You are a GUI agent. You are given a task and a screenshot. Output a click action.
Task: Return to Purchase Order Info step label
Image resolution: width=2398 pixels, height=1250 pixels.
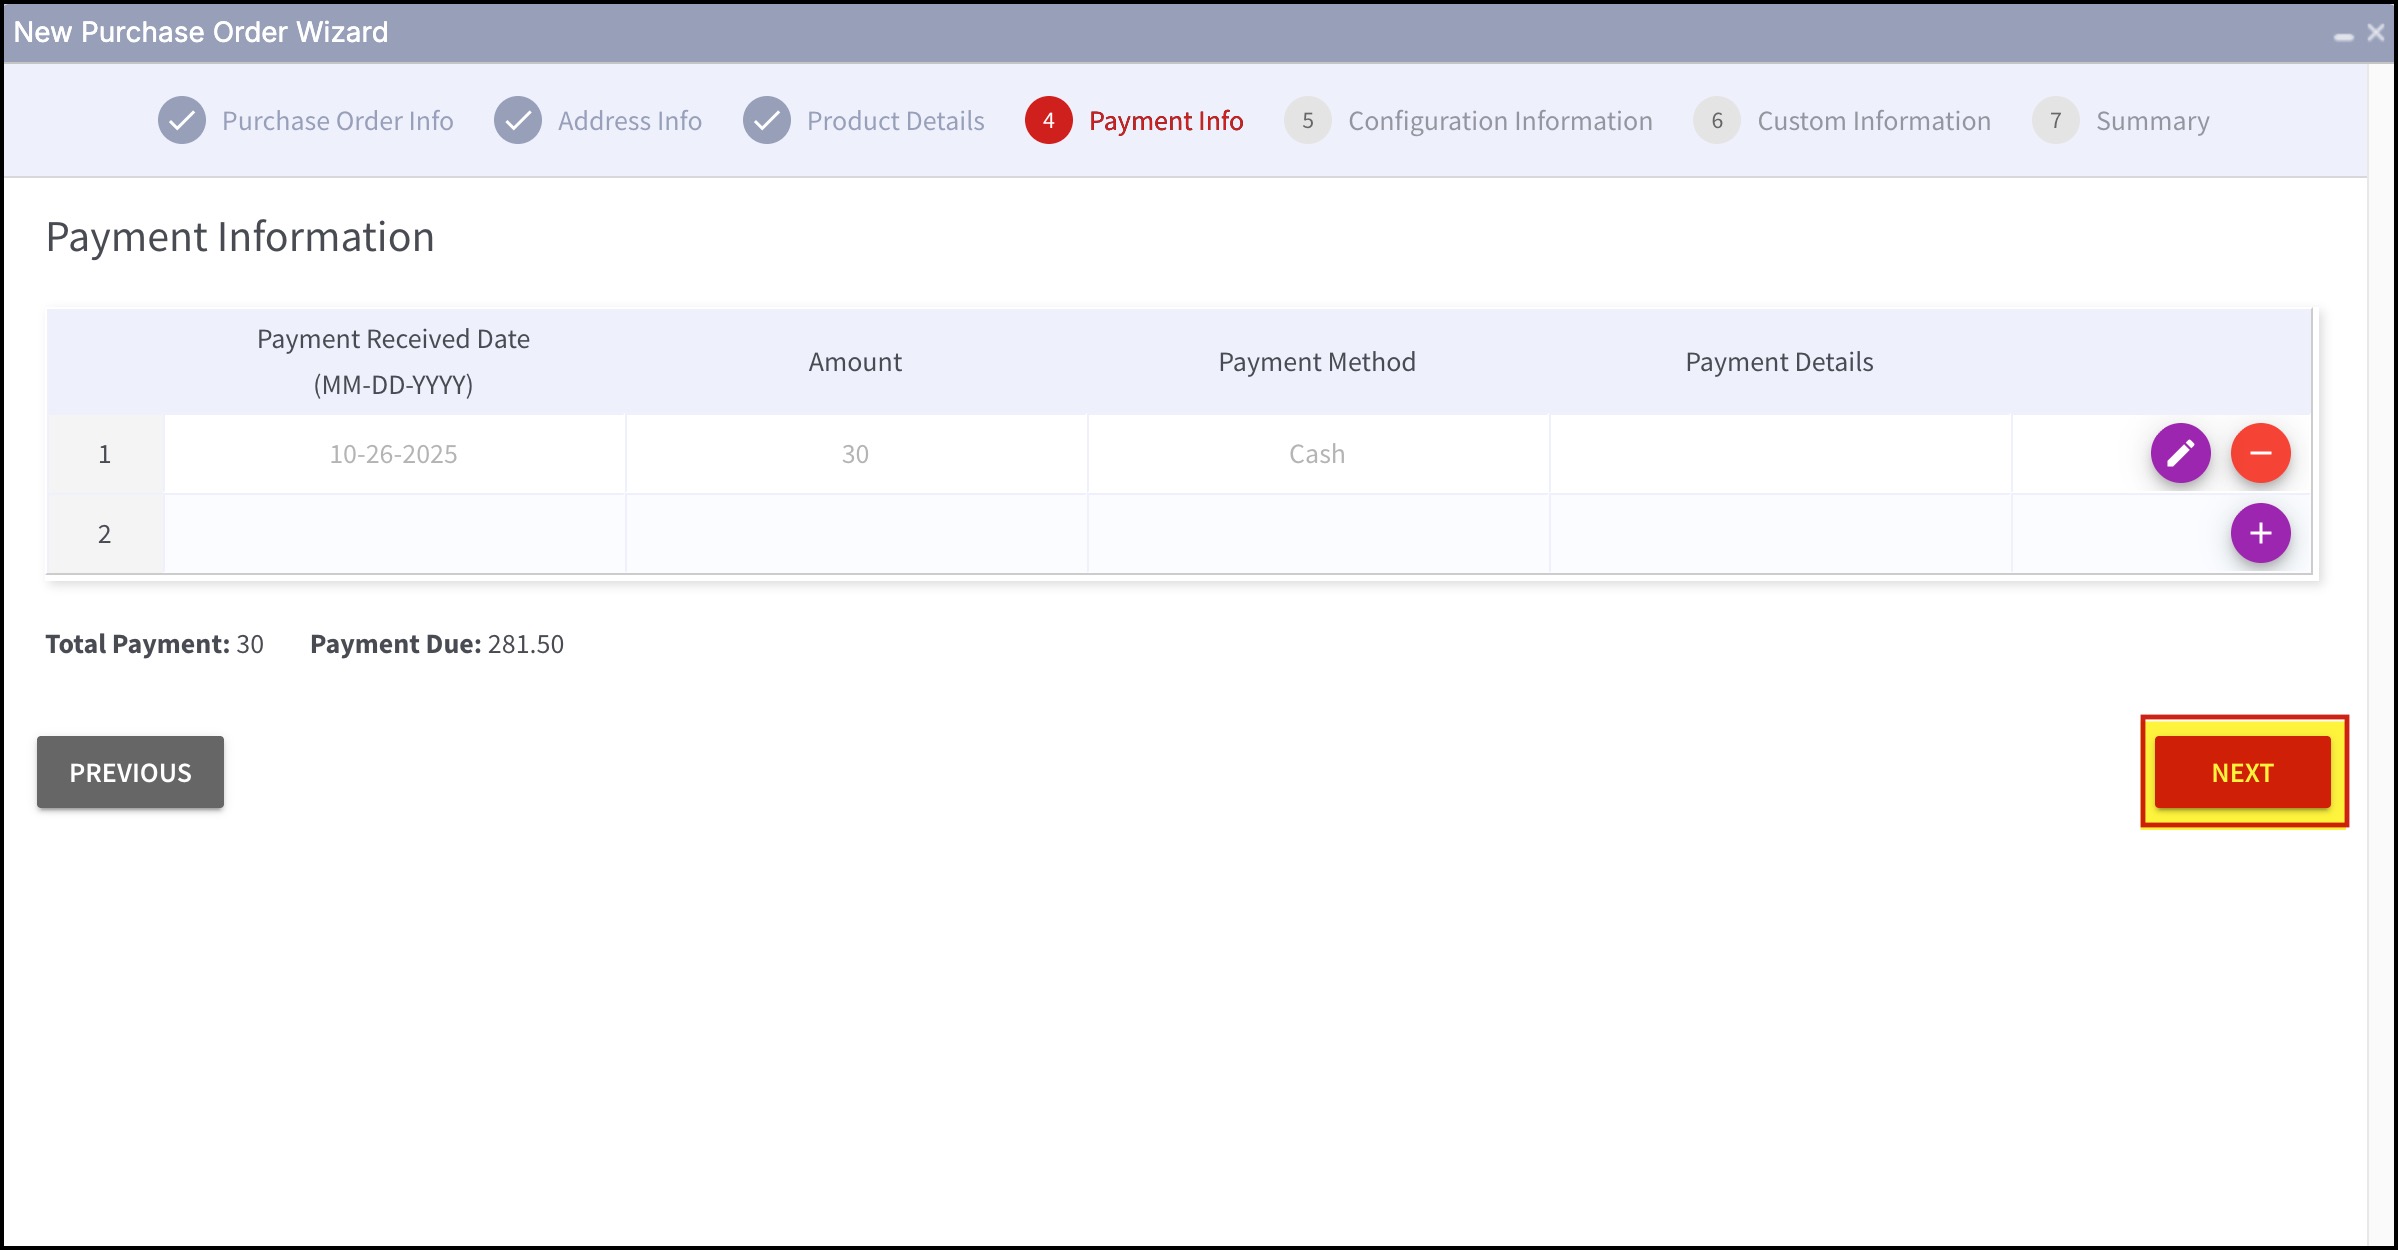337,121
